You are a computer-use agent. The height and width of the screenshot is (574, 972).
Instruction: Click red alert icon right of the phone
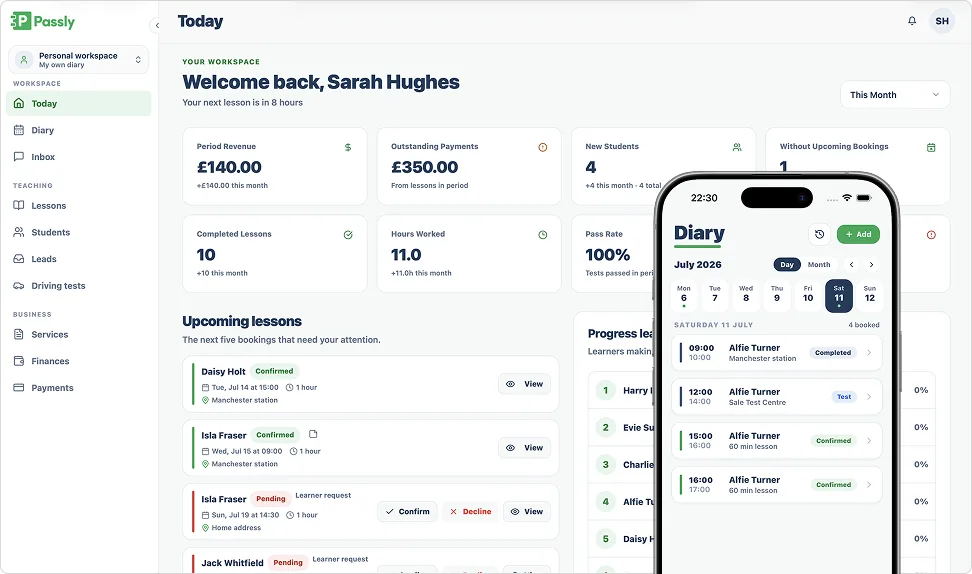[931, 235]
